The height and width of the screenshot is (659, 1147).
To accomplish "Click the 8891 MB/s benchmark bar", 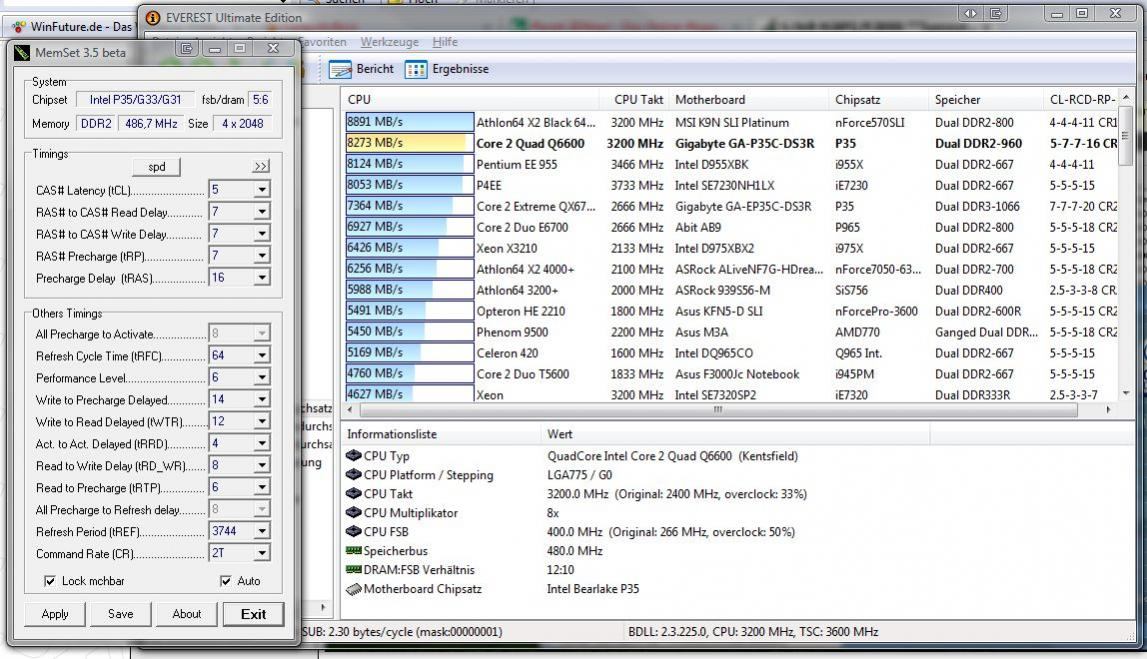I will pos(409,121).
